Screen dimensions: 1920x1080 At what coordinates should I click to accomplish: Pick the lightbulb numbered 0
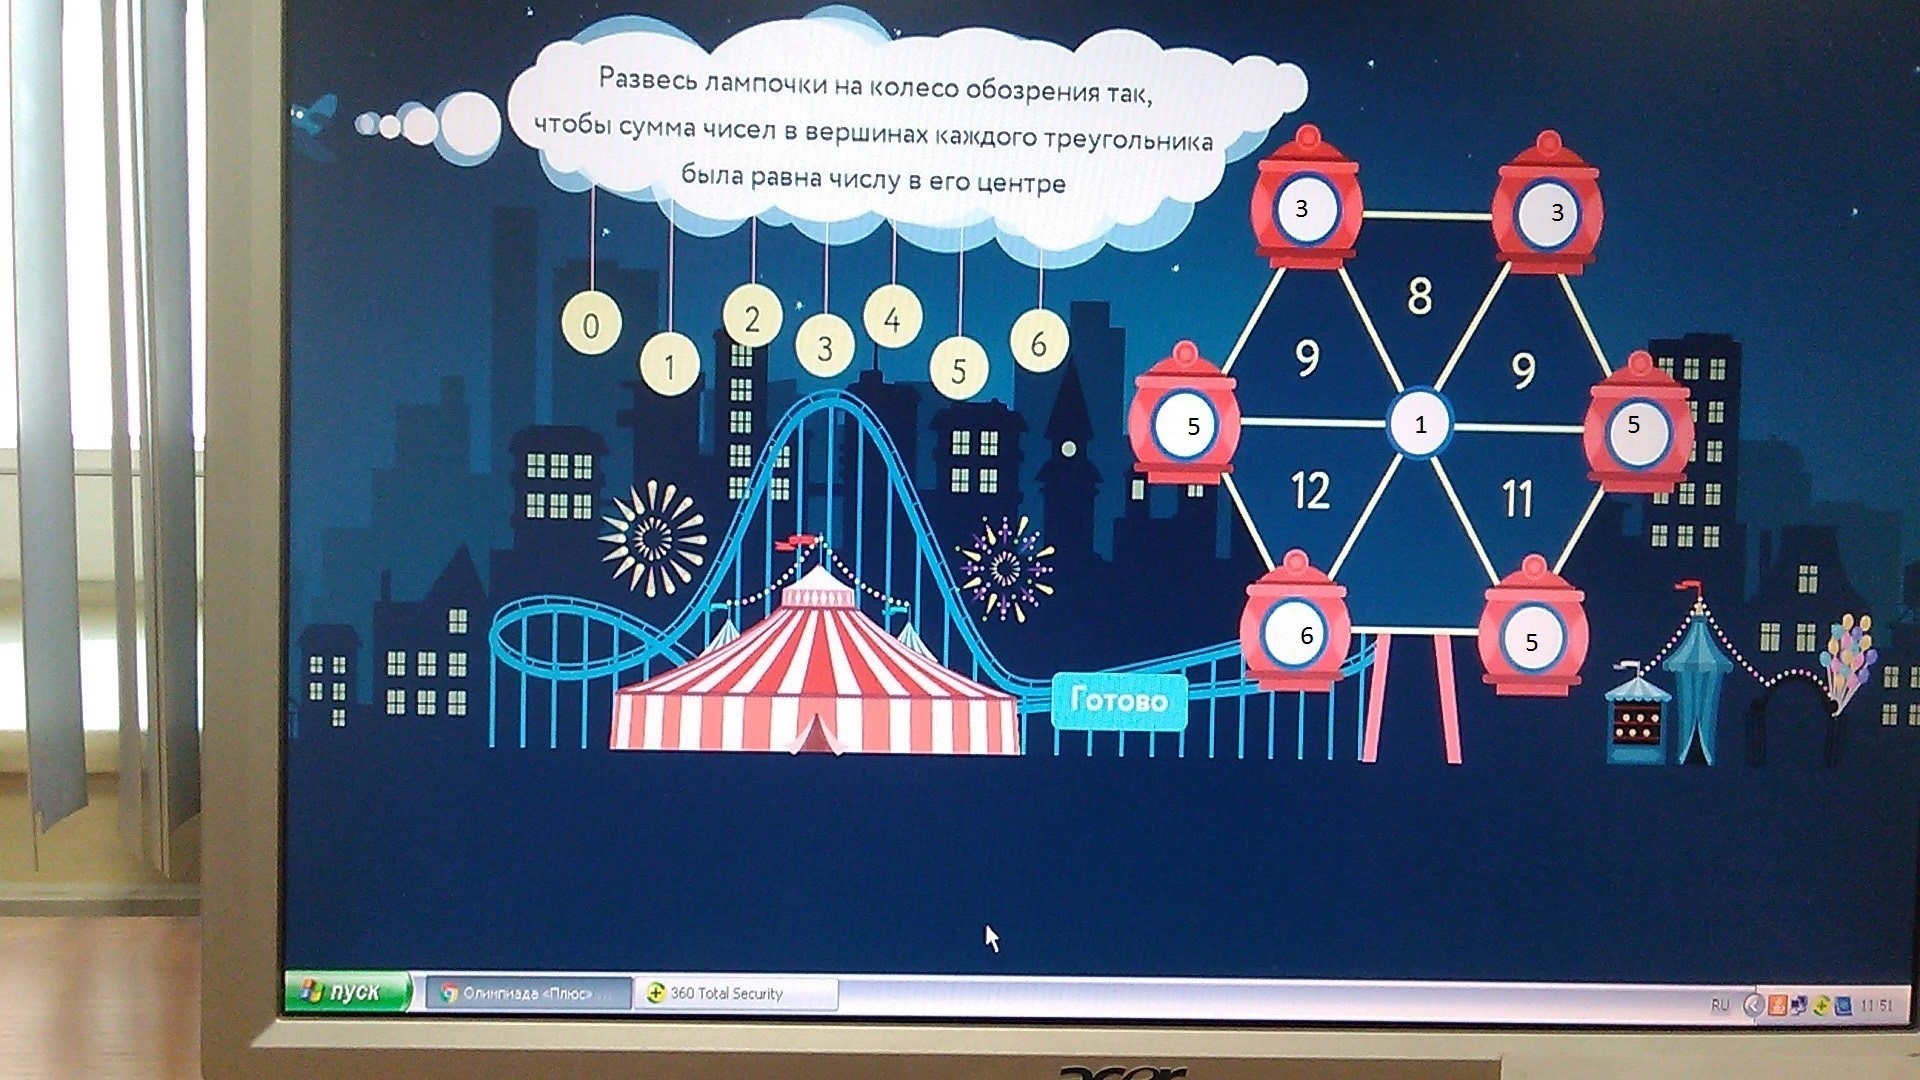[x=591, y=324]
